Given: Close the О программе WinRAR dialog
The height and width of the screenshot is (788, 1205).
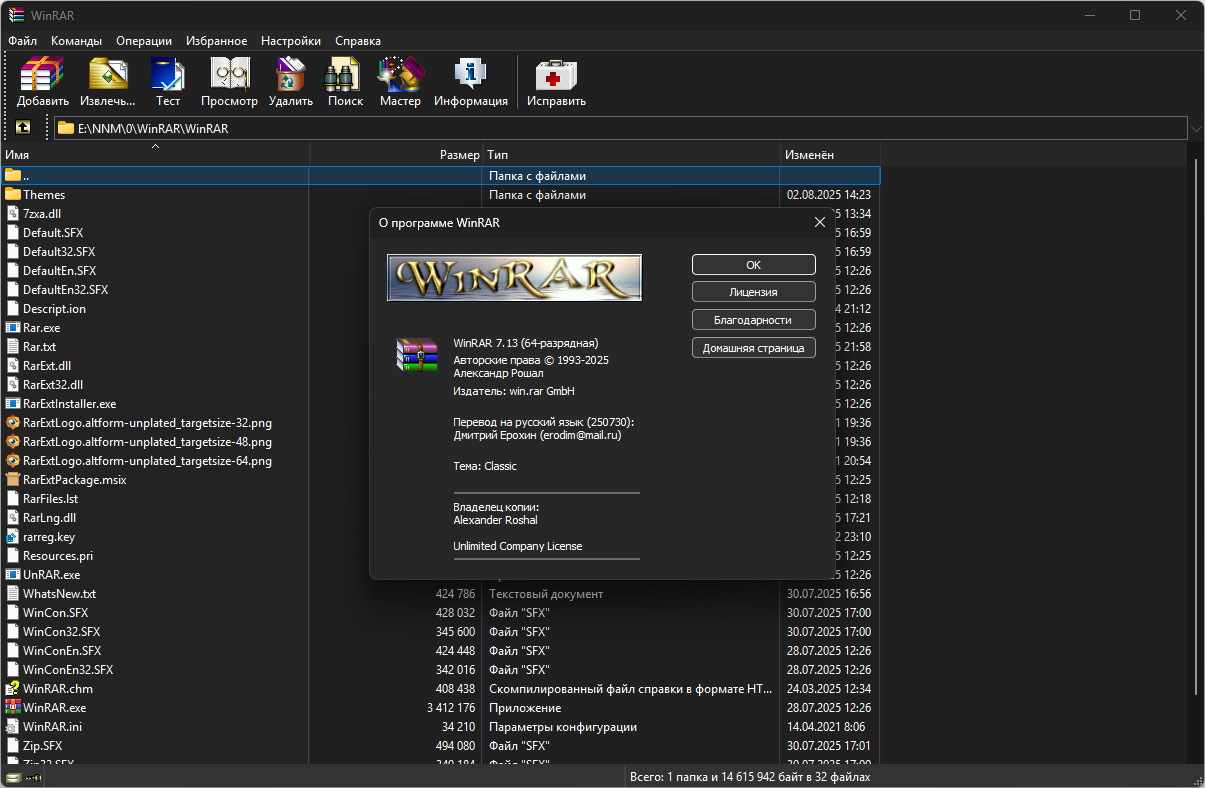Looking at the screenshot, I should click(x=820, y=222).
